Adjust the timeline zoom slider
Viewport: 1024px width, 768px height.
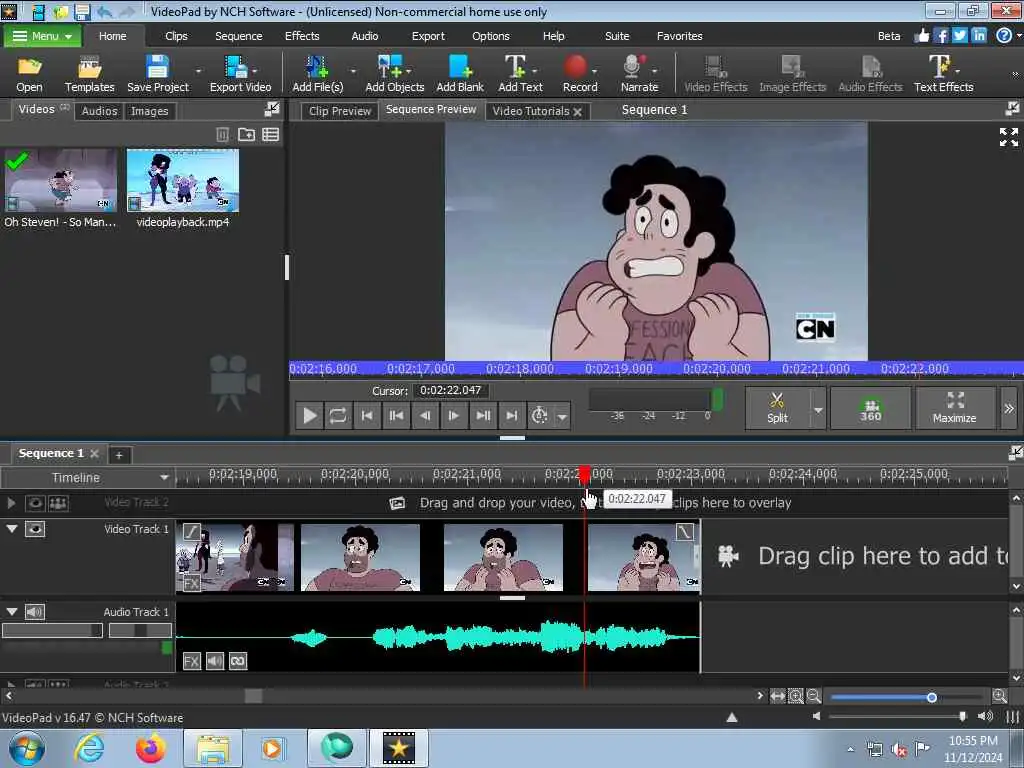click(932, 697)
